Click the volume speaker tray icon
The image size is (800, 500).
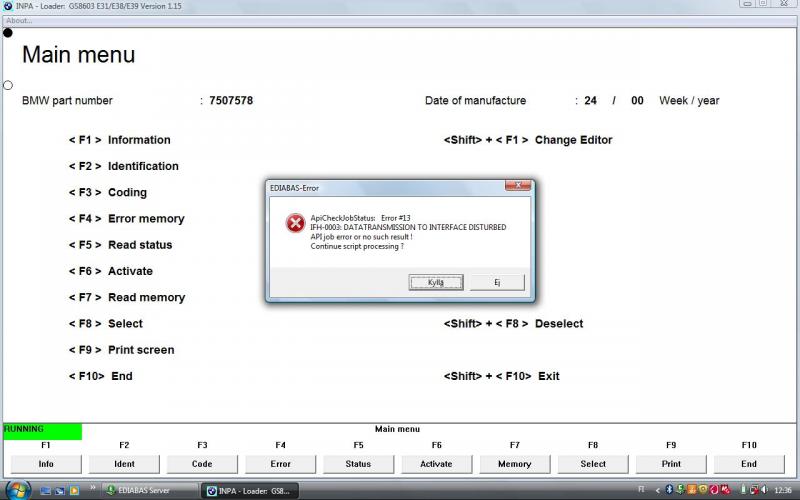762,491
